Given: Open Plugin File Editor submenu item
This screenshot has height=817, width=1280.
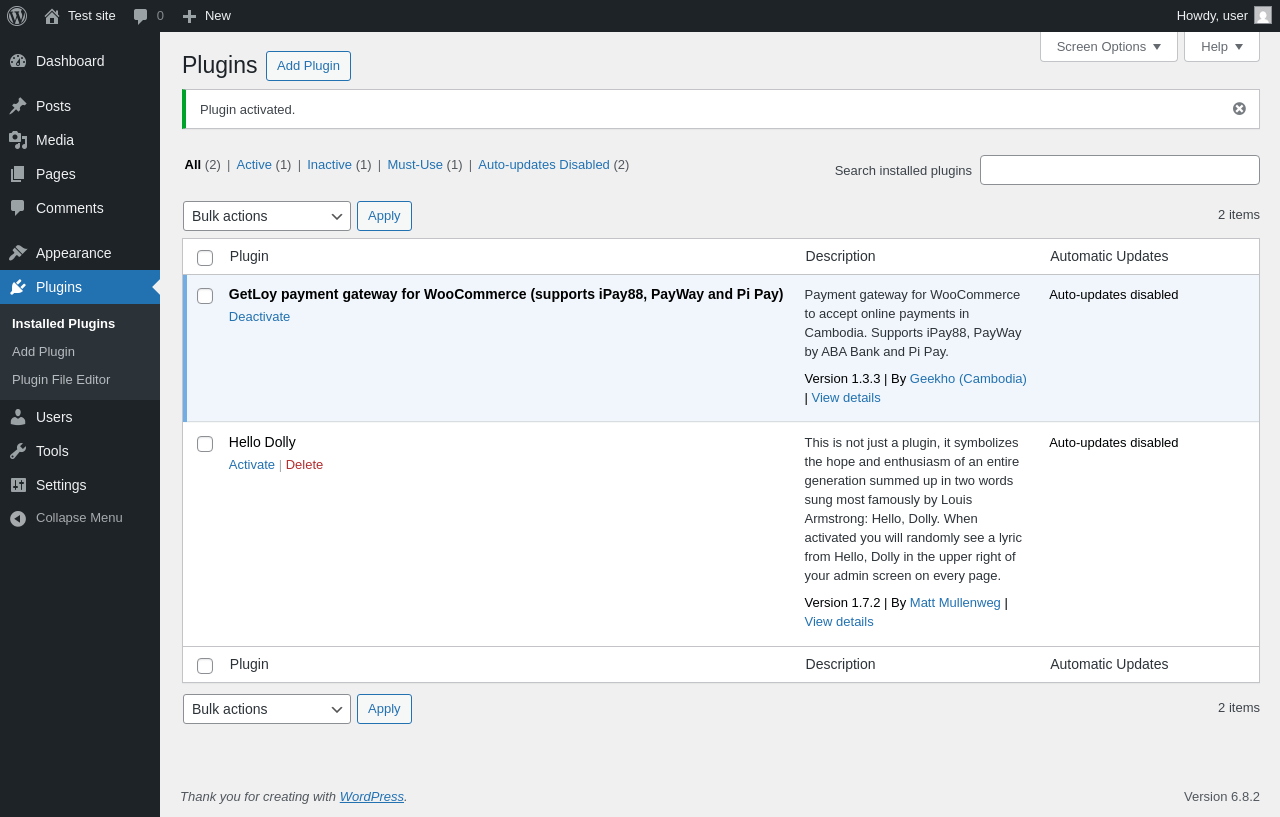Looking at the screenshot, I should click(61, 380).
